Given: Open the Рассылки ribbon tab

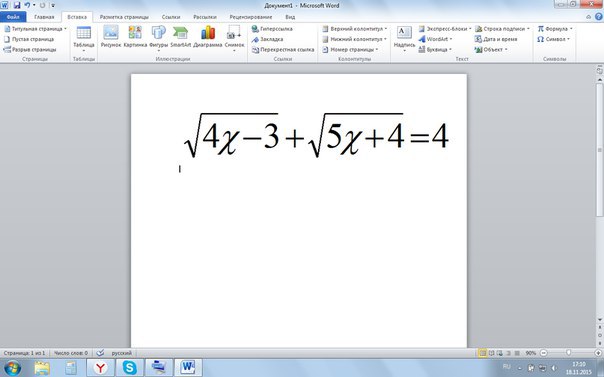Looking at the screenshot, I should pyautogui.click(x=205, y=17).
